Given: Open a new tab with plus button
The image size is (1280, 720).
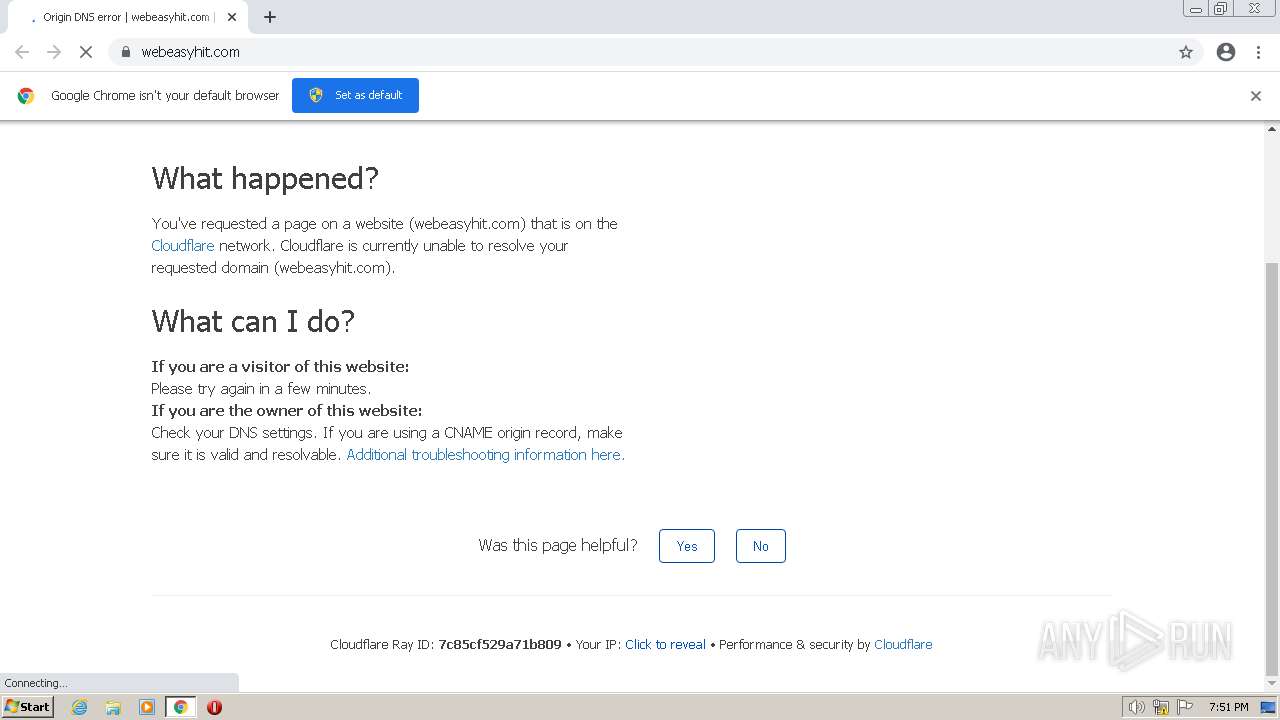Looking at the screenshot, I should tap(270, 17).
